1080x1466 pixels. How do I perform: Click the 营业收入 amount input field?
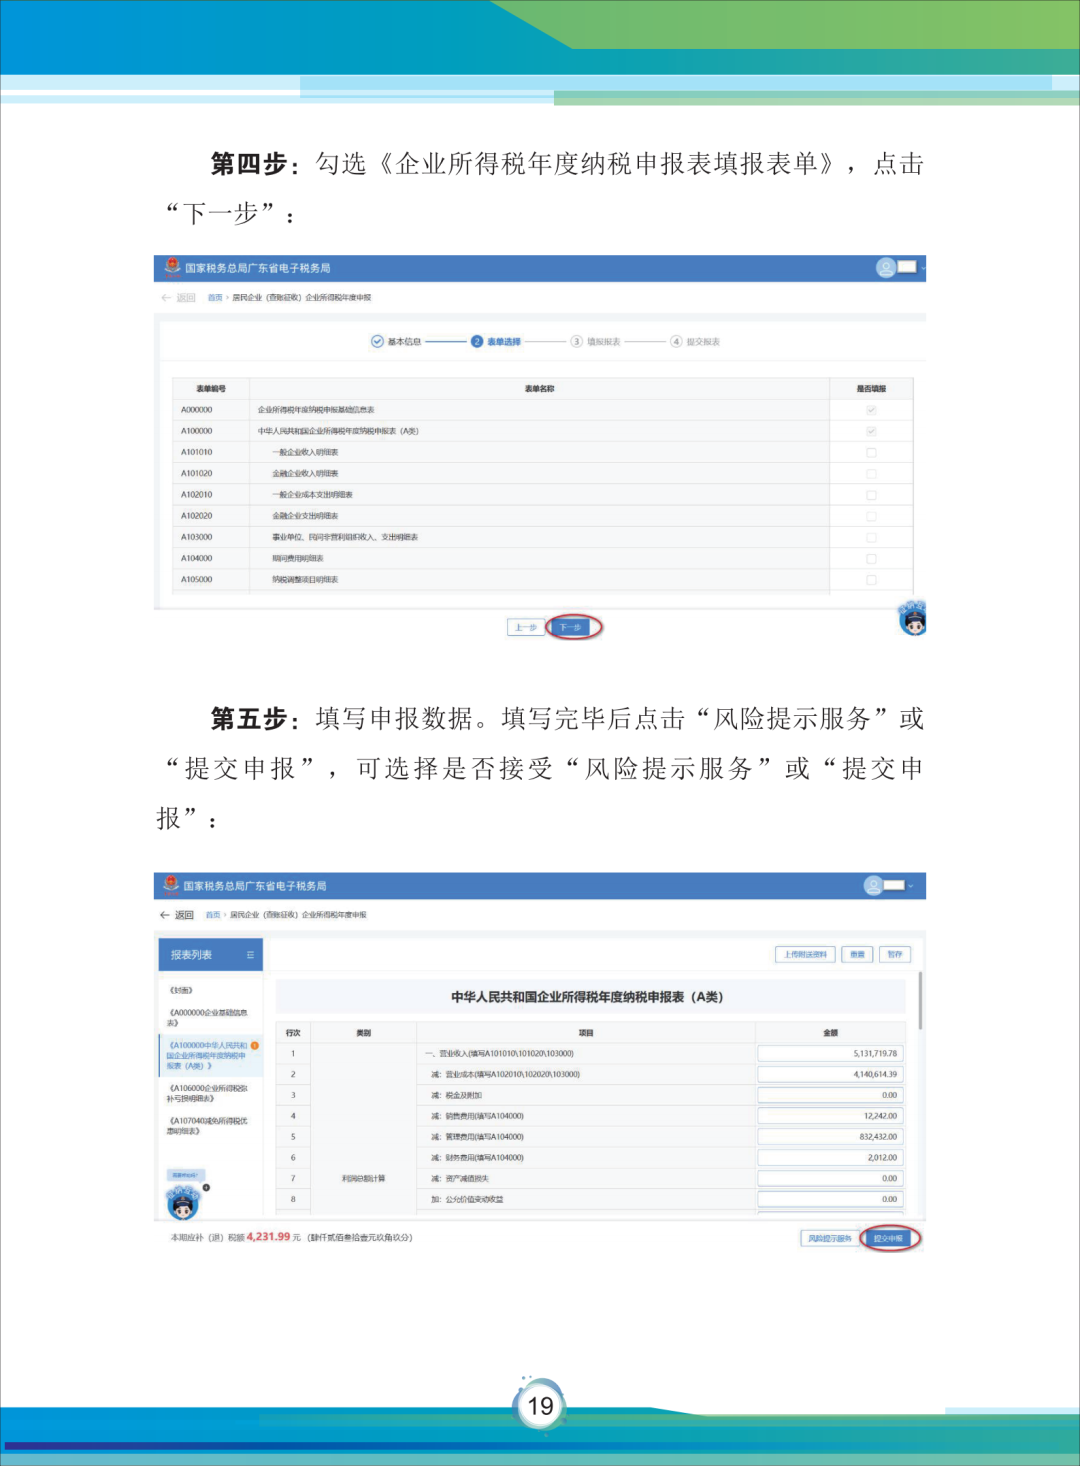pyautogui.click(x=830, y=1052)
